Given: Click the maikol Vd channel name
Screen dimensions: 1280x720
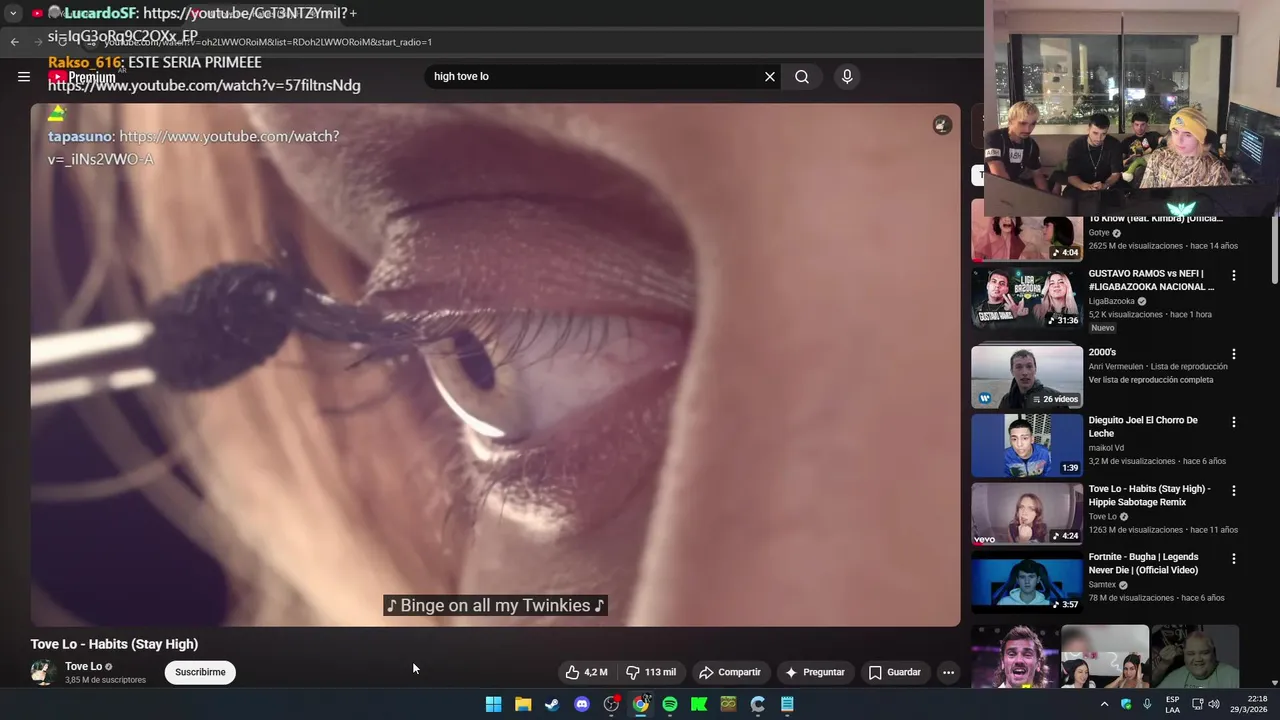Looking at the screenshot, I should pos(1106,448).
